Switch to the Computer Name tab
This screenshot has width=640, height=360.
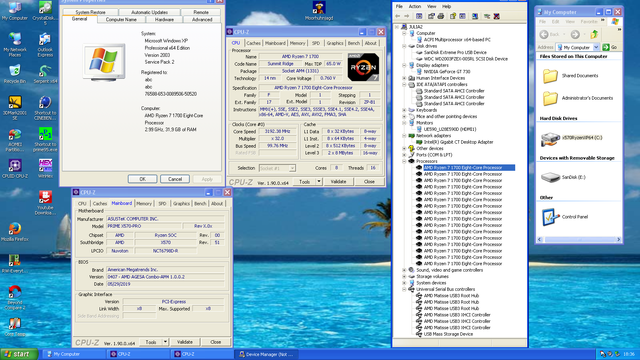tap(121, 20)
